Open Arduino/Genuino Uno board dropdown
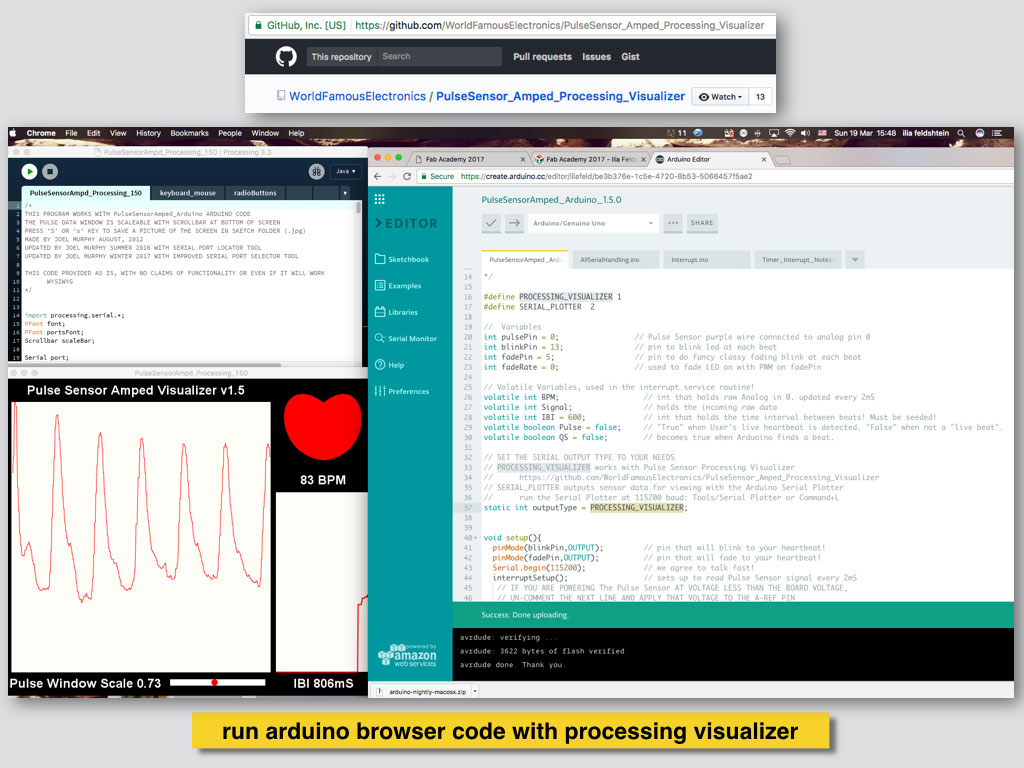The height and width of the screenshot is (768, 1024). point(592,223)
